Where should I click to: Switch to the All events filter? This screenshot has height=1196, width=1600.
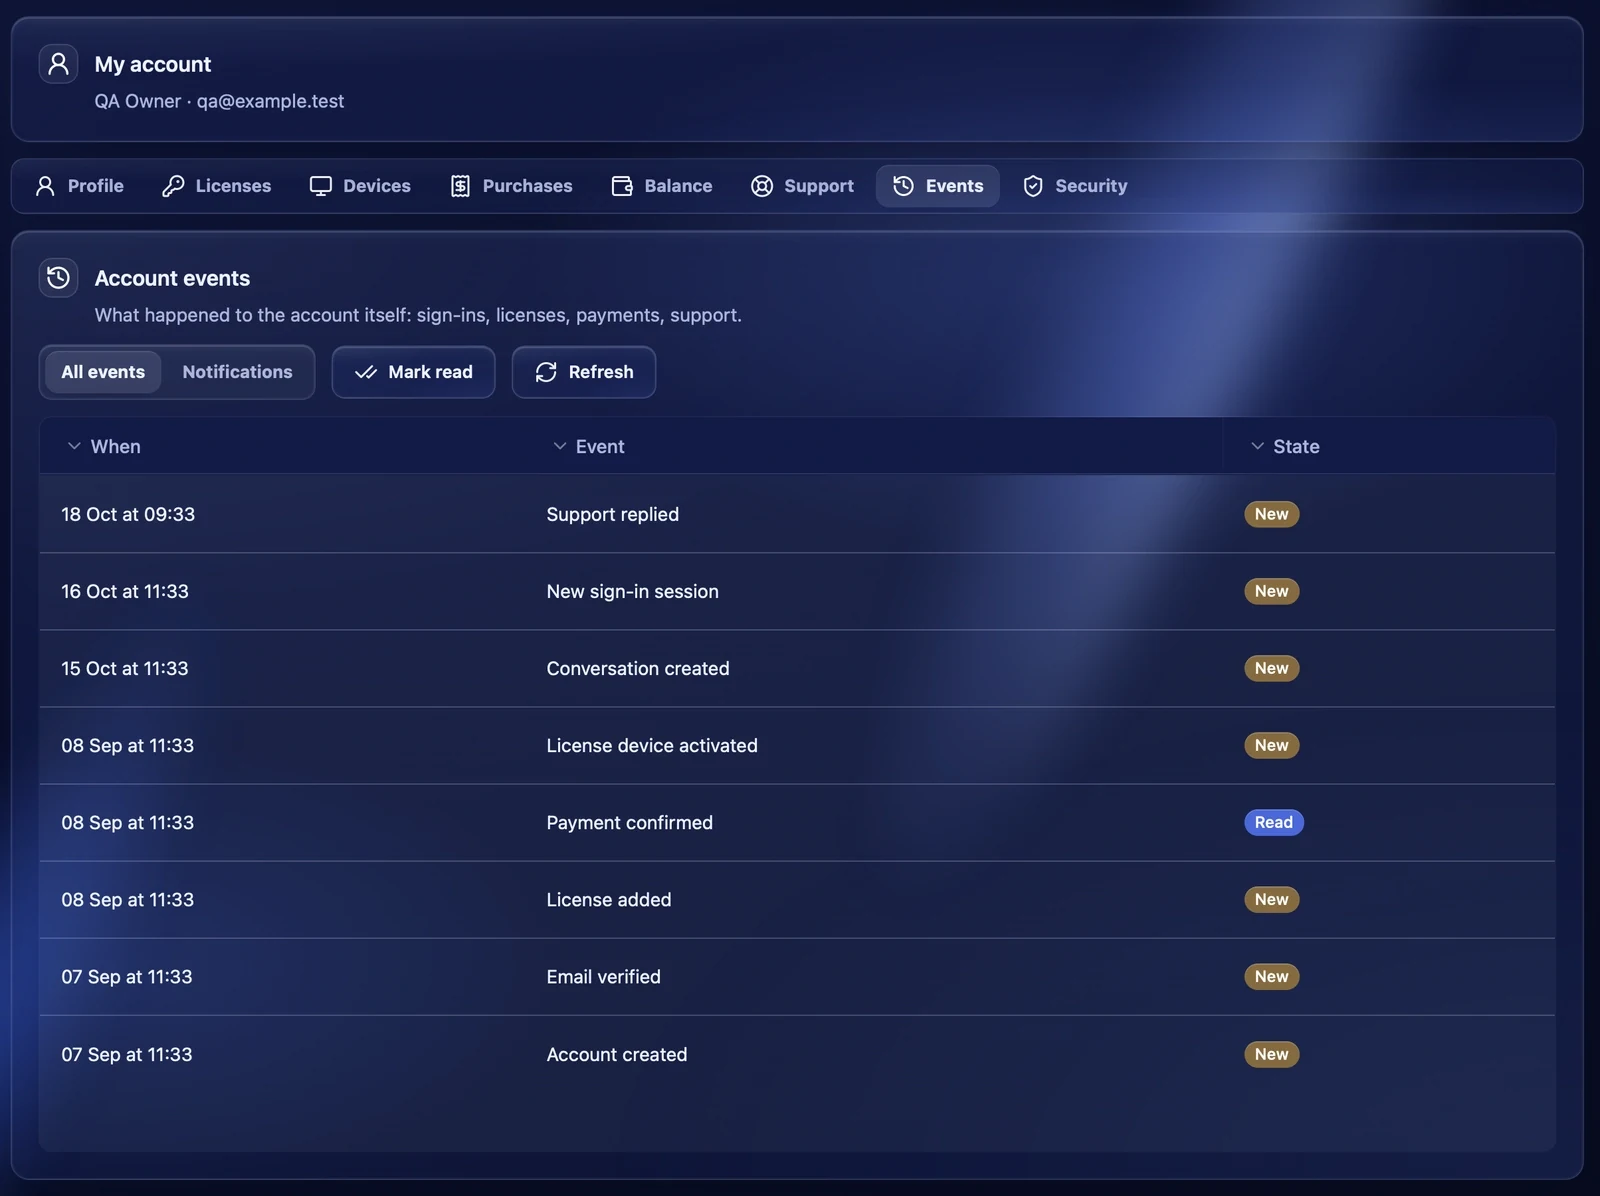click(103, 372)
